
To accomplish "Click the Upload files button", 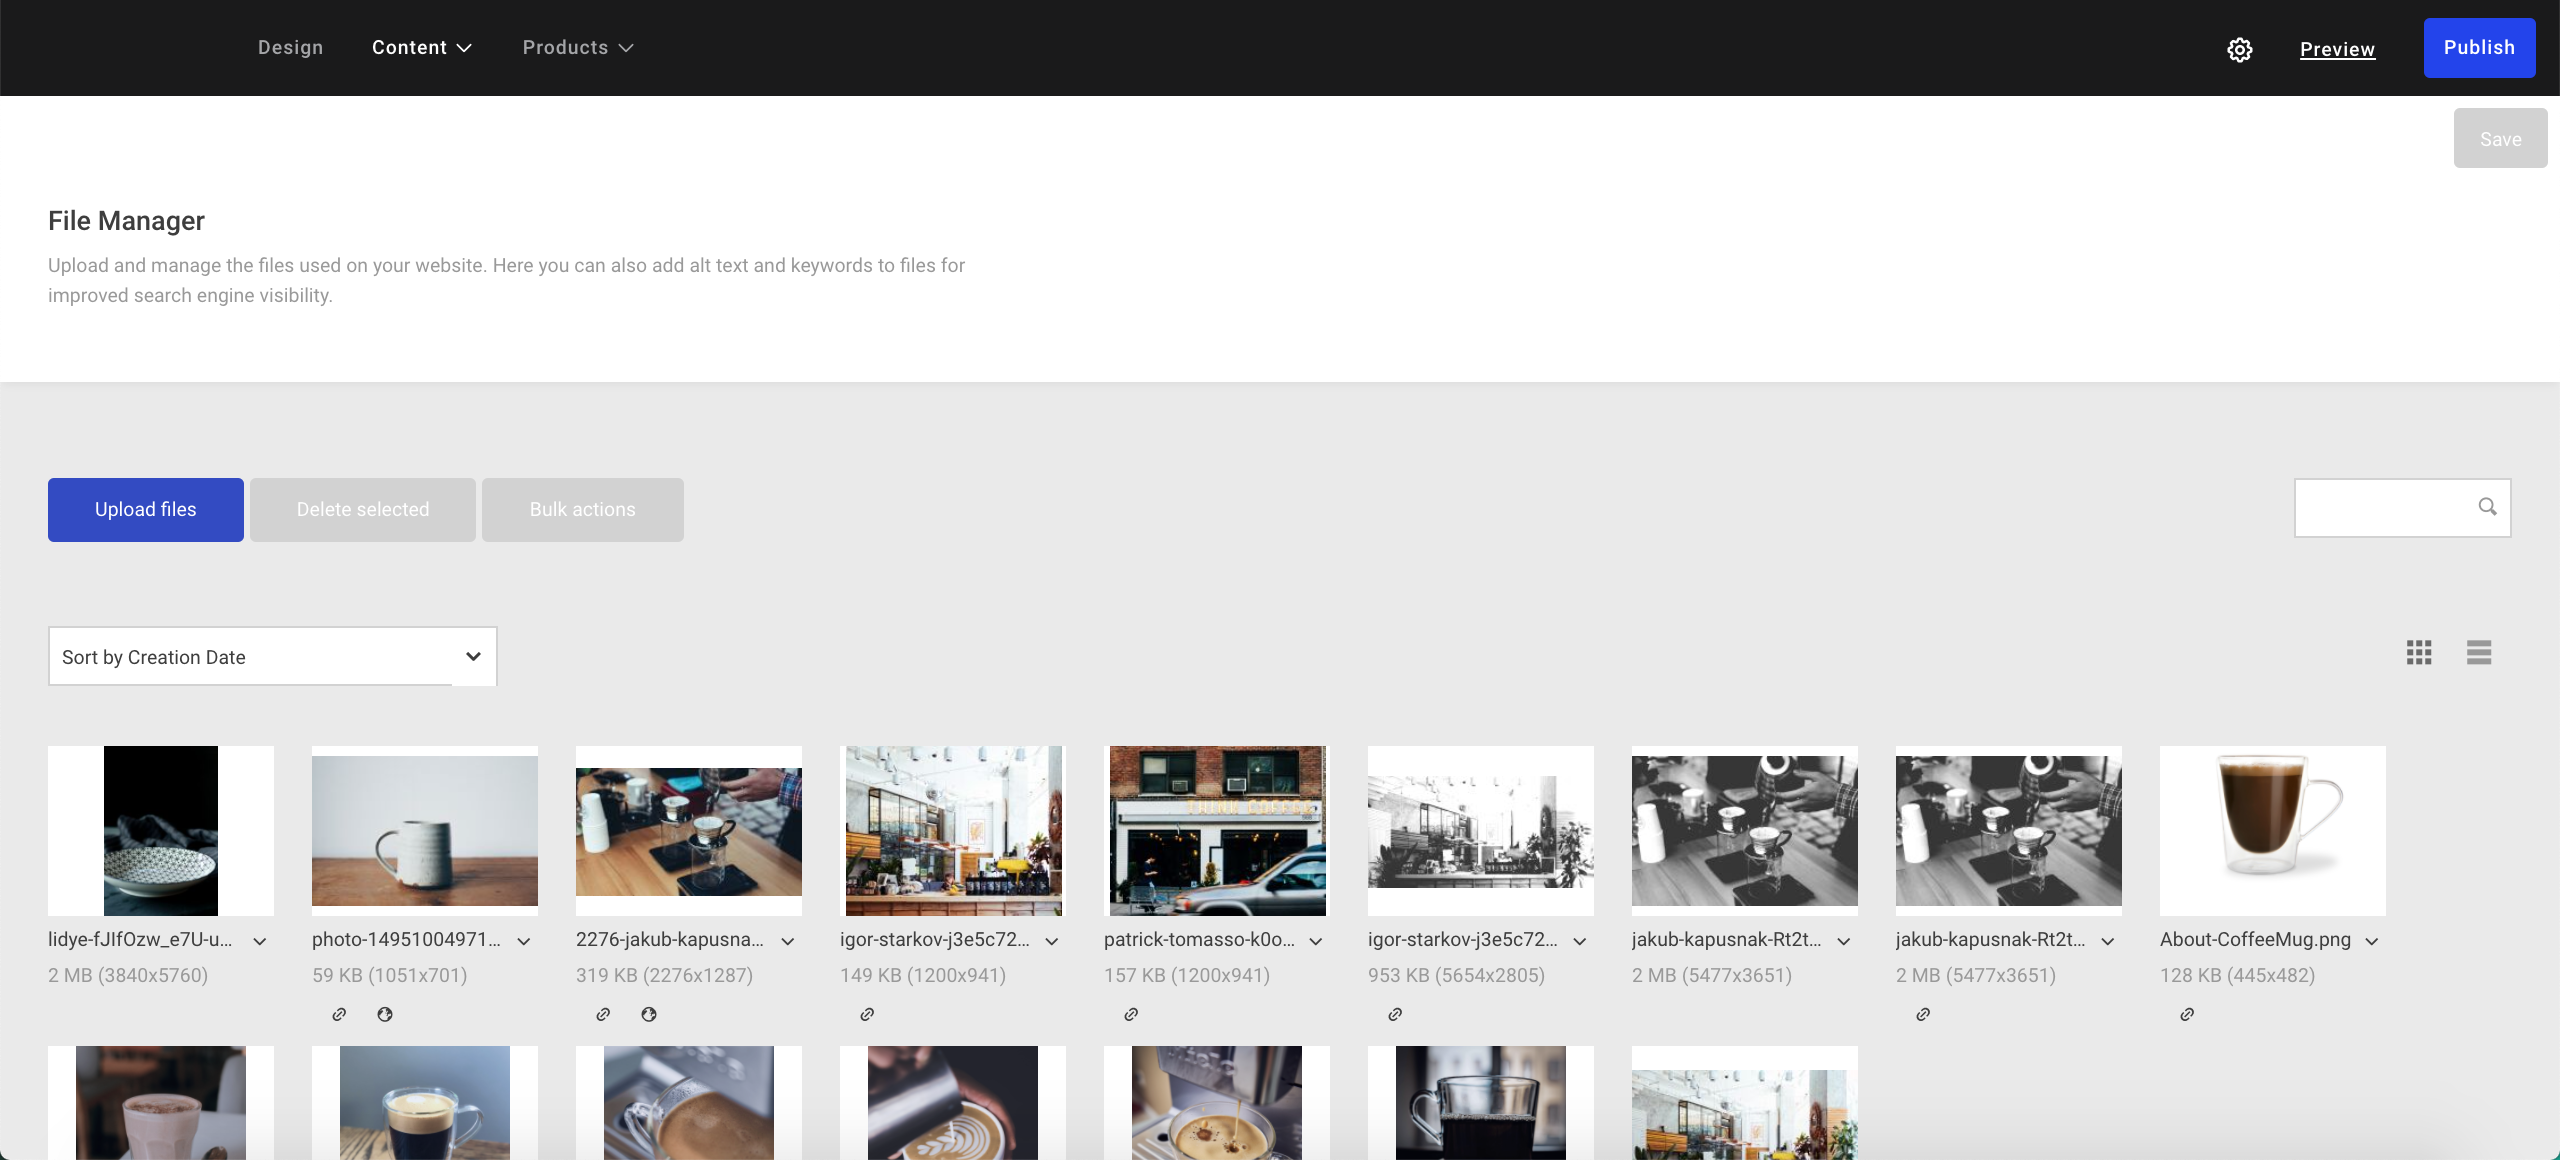I will (x=146, y=510).
